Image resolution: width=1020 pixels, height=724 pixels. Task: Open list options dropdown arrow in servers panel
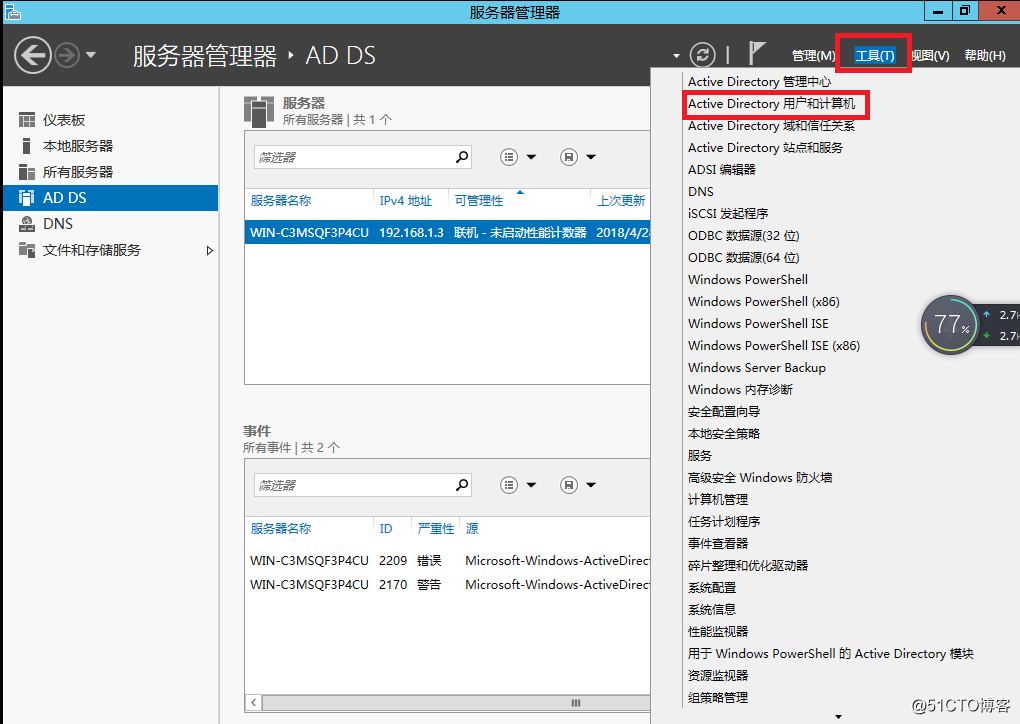531,157
